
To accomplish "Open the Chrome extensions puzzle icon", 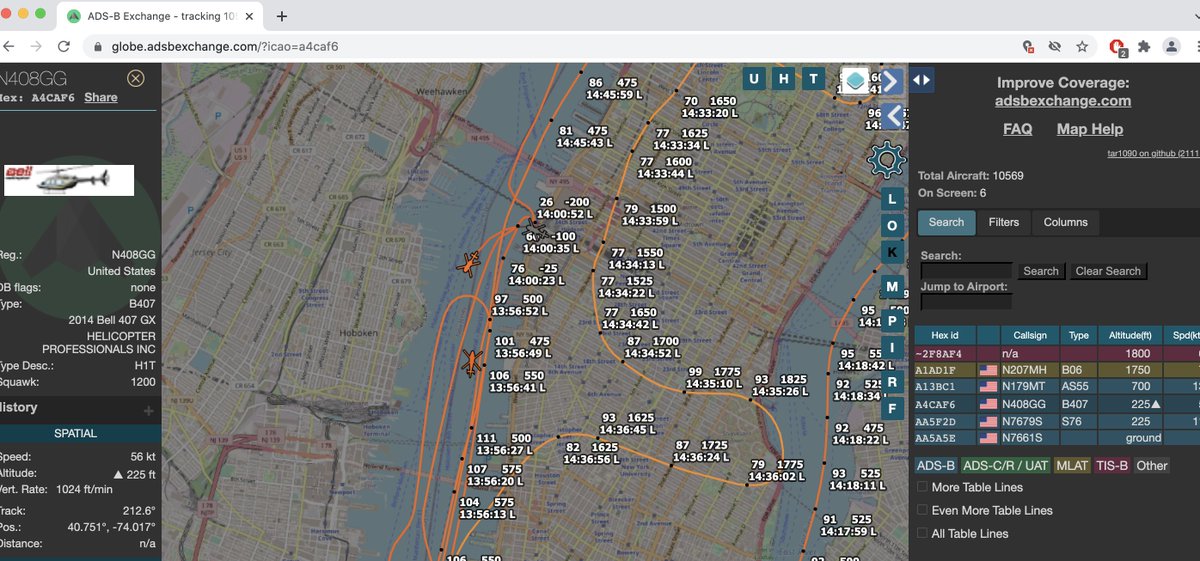I will pos(1144,46).
